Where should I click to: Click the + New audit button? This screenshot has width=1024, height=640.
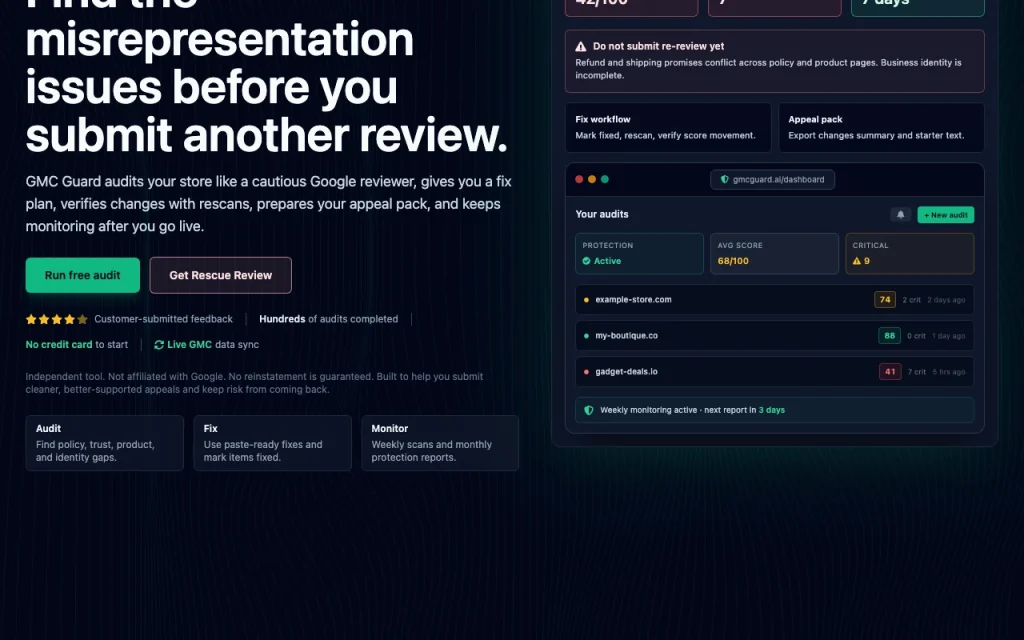coord(946,215)
